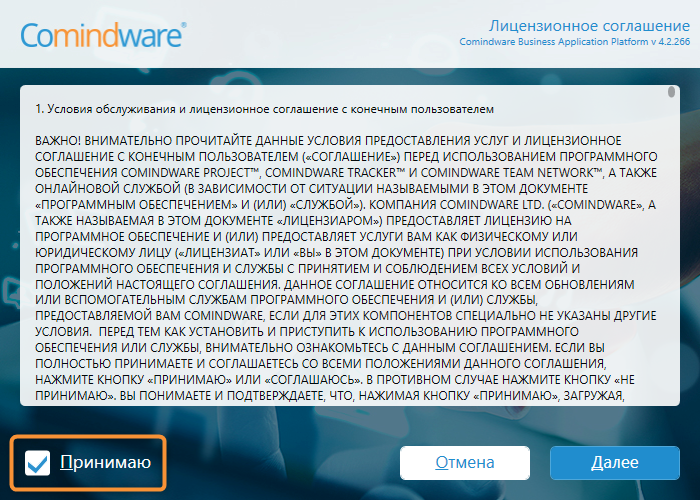Click the Отмена button
Viewport: 700px width, 500px height.
tap(465, 462)
